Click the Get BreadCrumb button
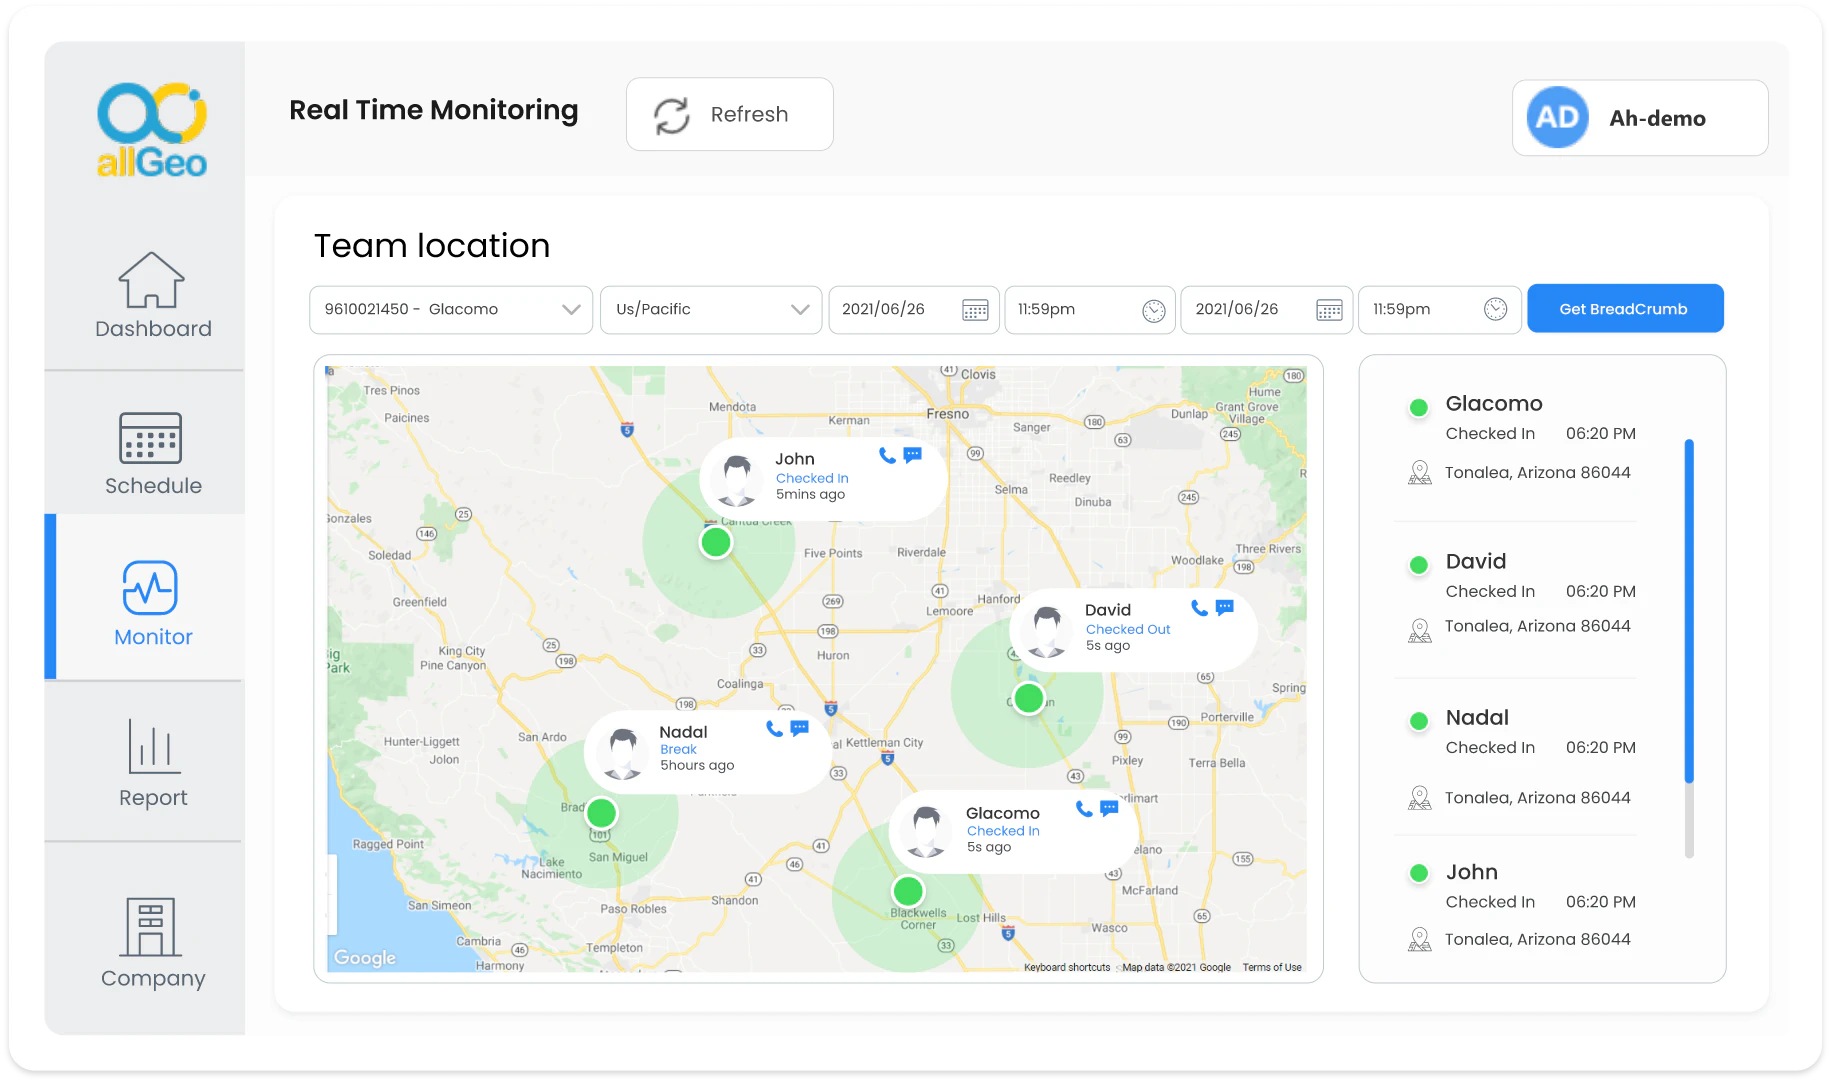The width and height of the screenshot is (1832, 1083). click(1625, 308)
